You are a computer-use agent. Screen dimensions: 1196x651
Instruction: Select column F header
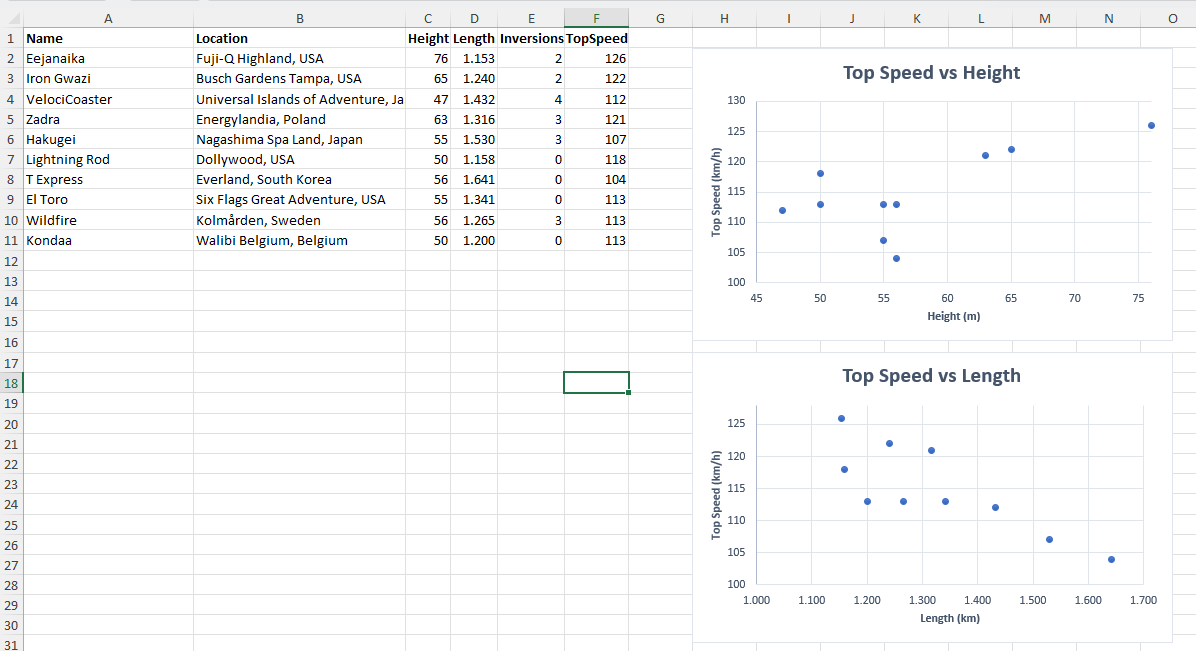[x=596, y=17]
